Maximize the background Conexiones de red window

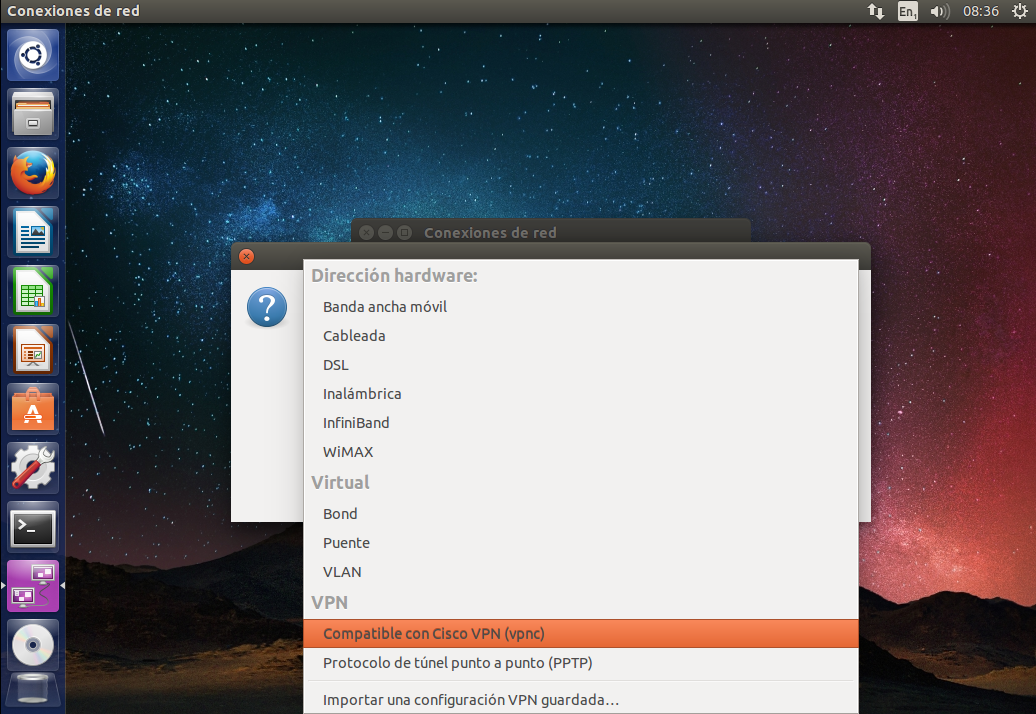[x=405, y=232]
